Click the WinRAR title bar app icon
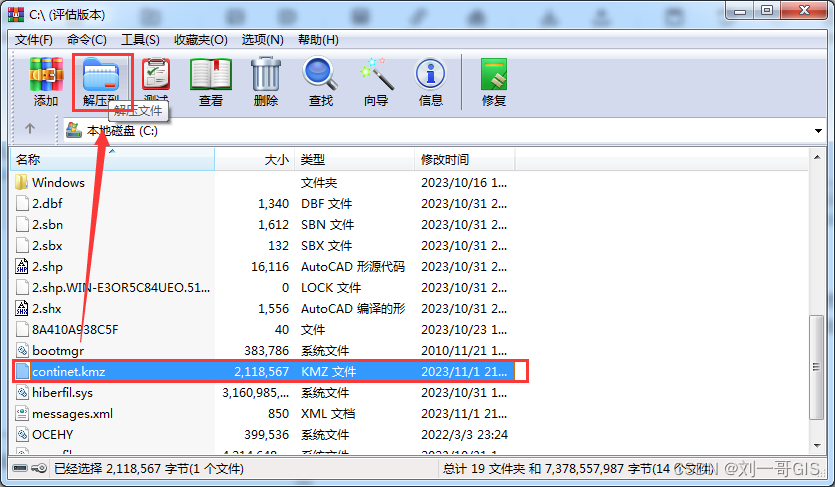 tap(16, 14)
